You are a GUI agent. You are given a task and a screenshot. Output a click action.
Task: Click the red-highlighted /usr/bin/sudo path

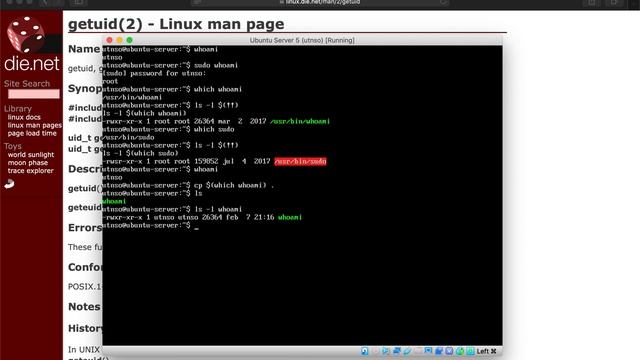click(x=300, y=161)
